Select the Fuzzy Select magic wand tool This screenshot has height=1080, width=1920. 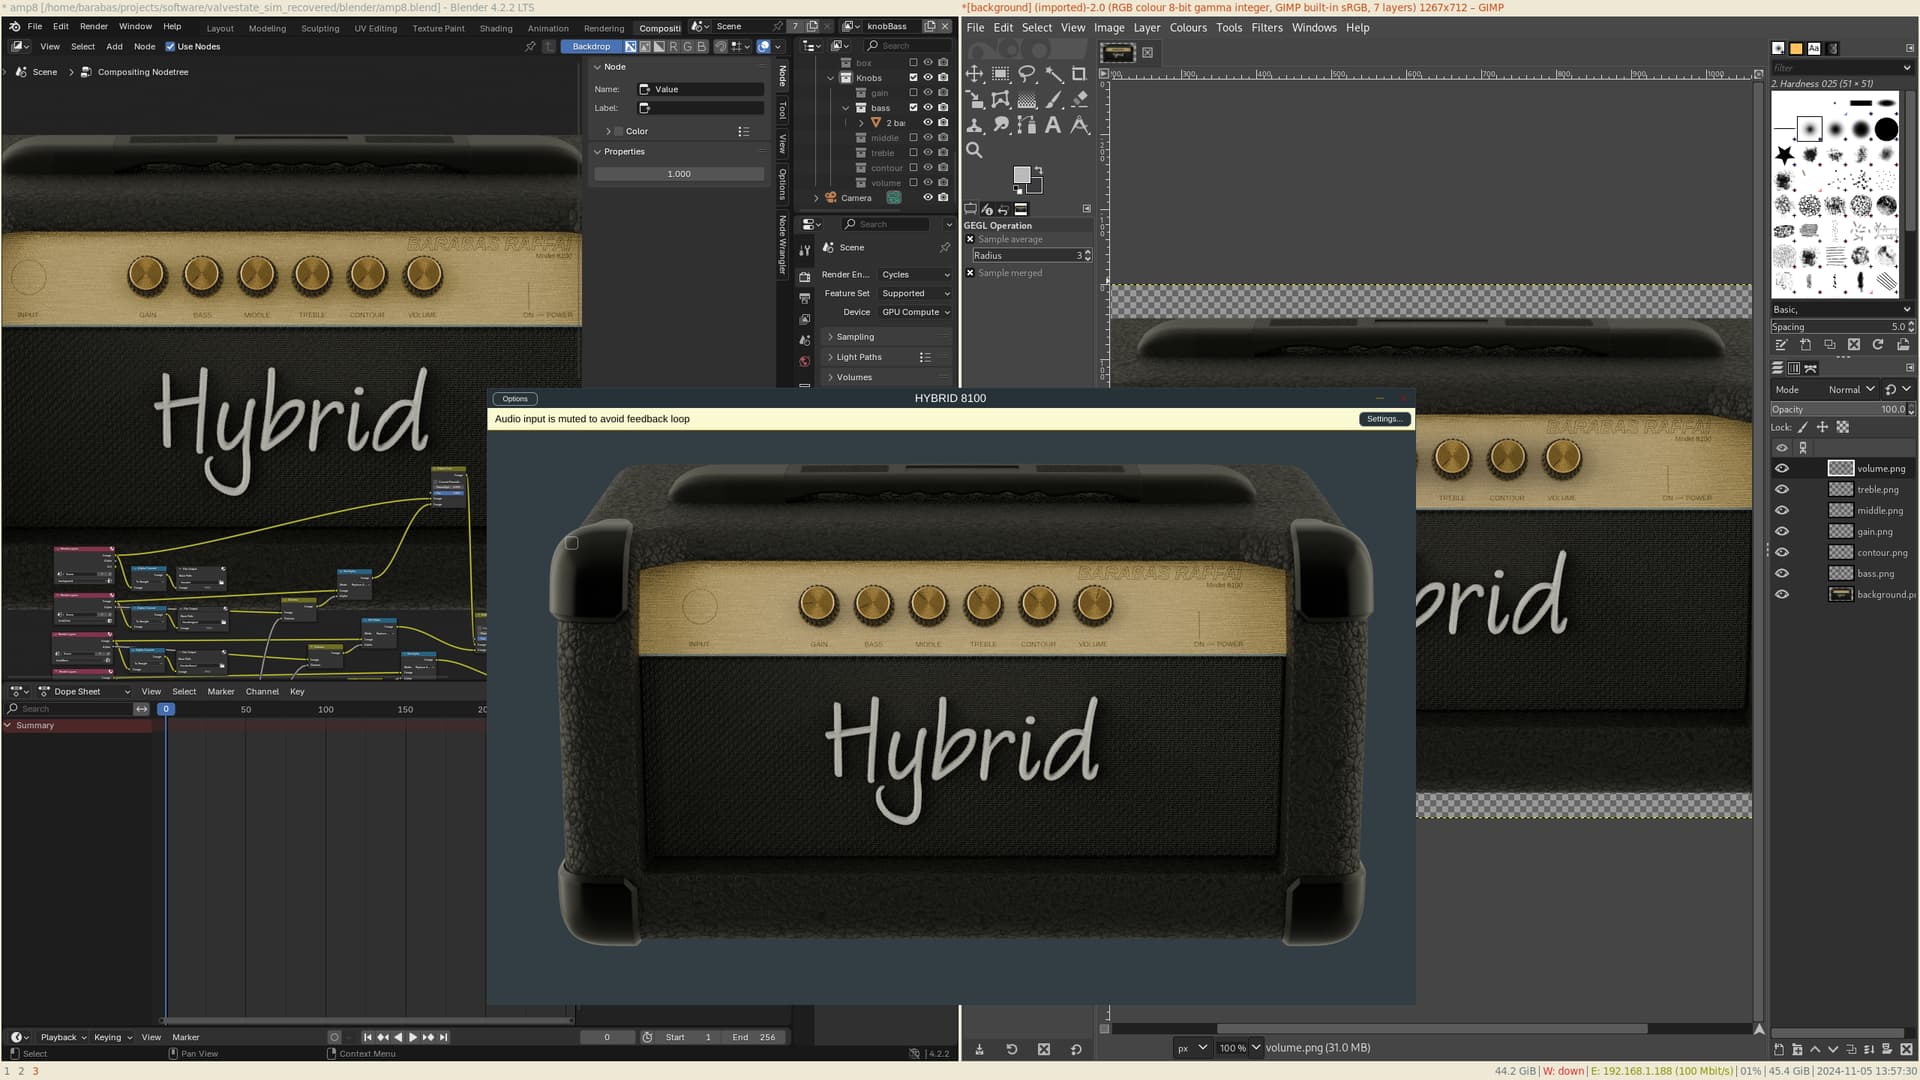click(1053, 74)
